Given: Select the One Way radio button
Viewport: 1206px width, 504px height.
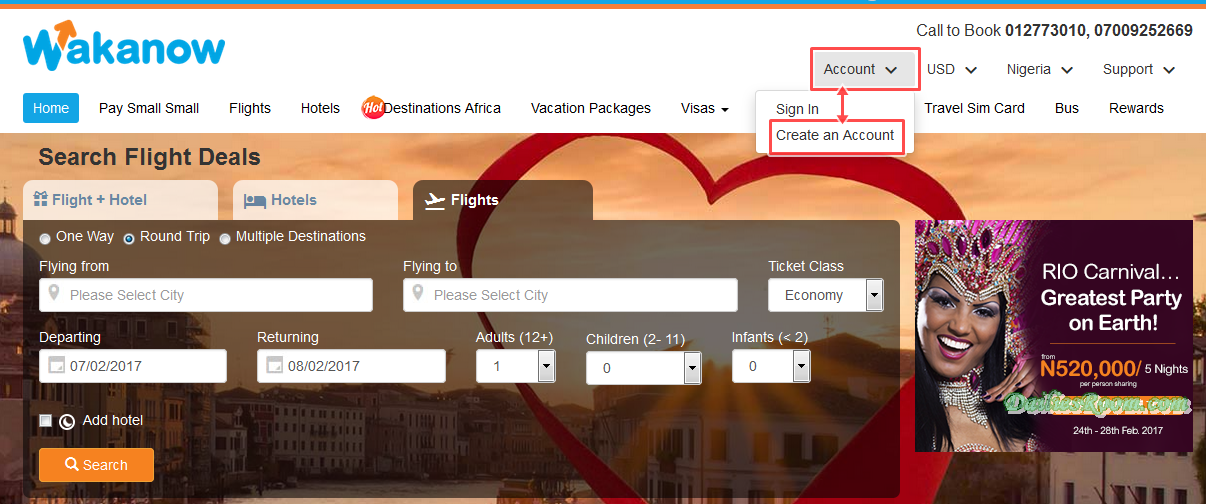Looking at the screenshot, I should click(x=45, y=238).
